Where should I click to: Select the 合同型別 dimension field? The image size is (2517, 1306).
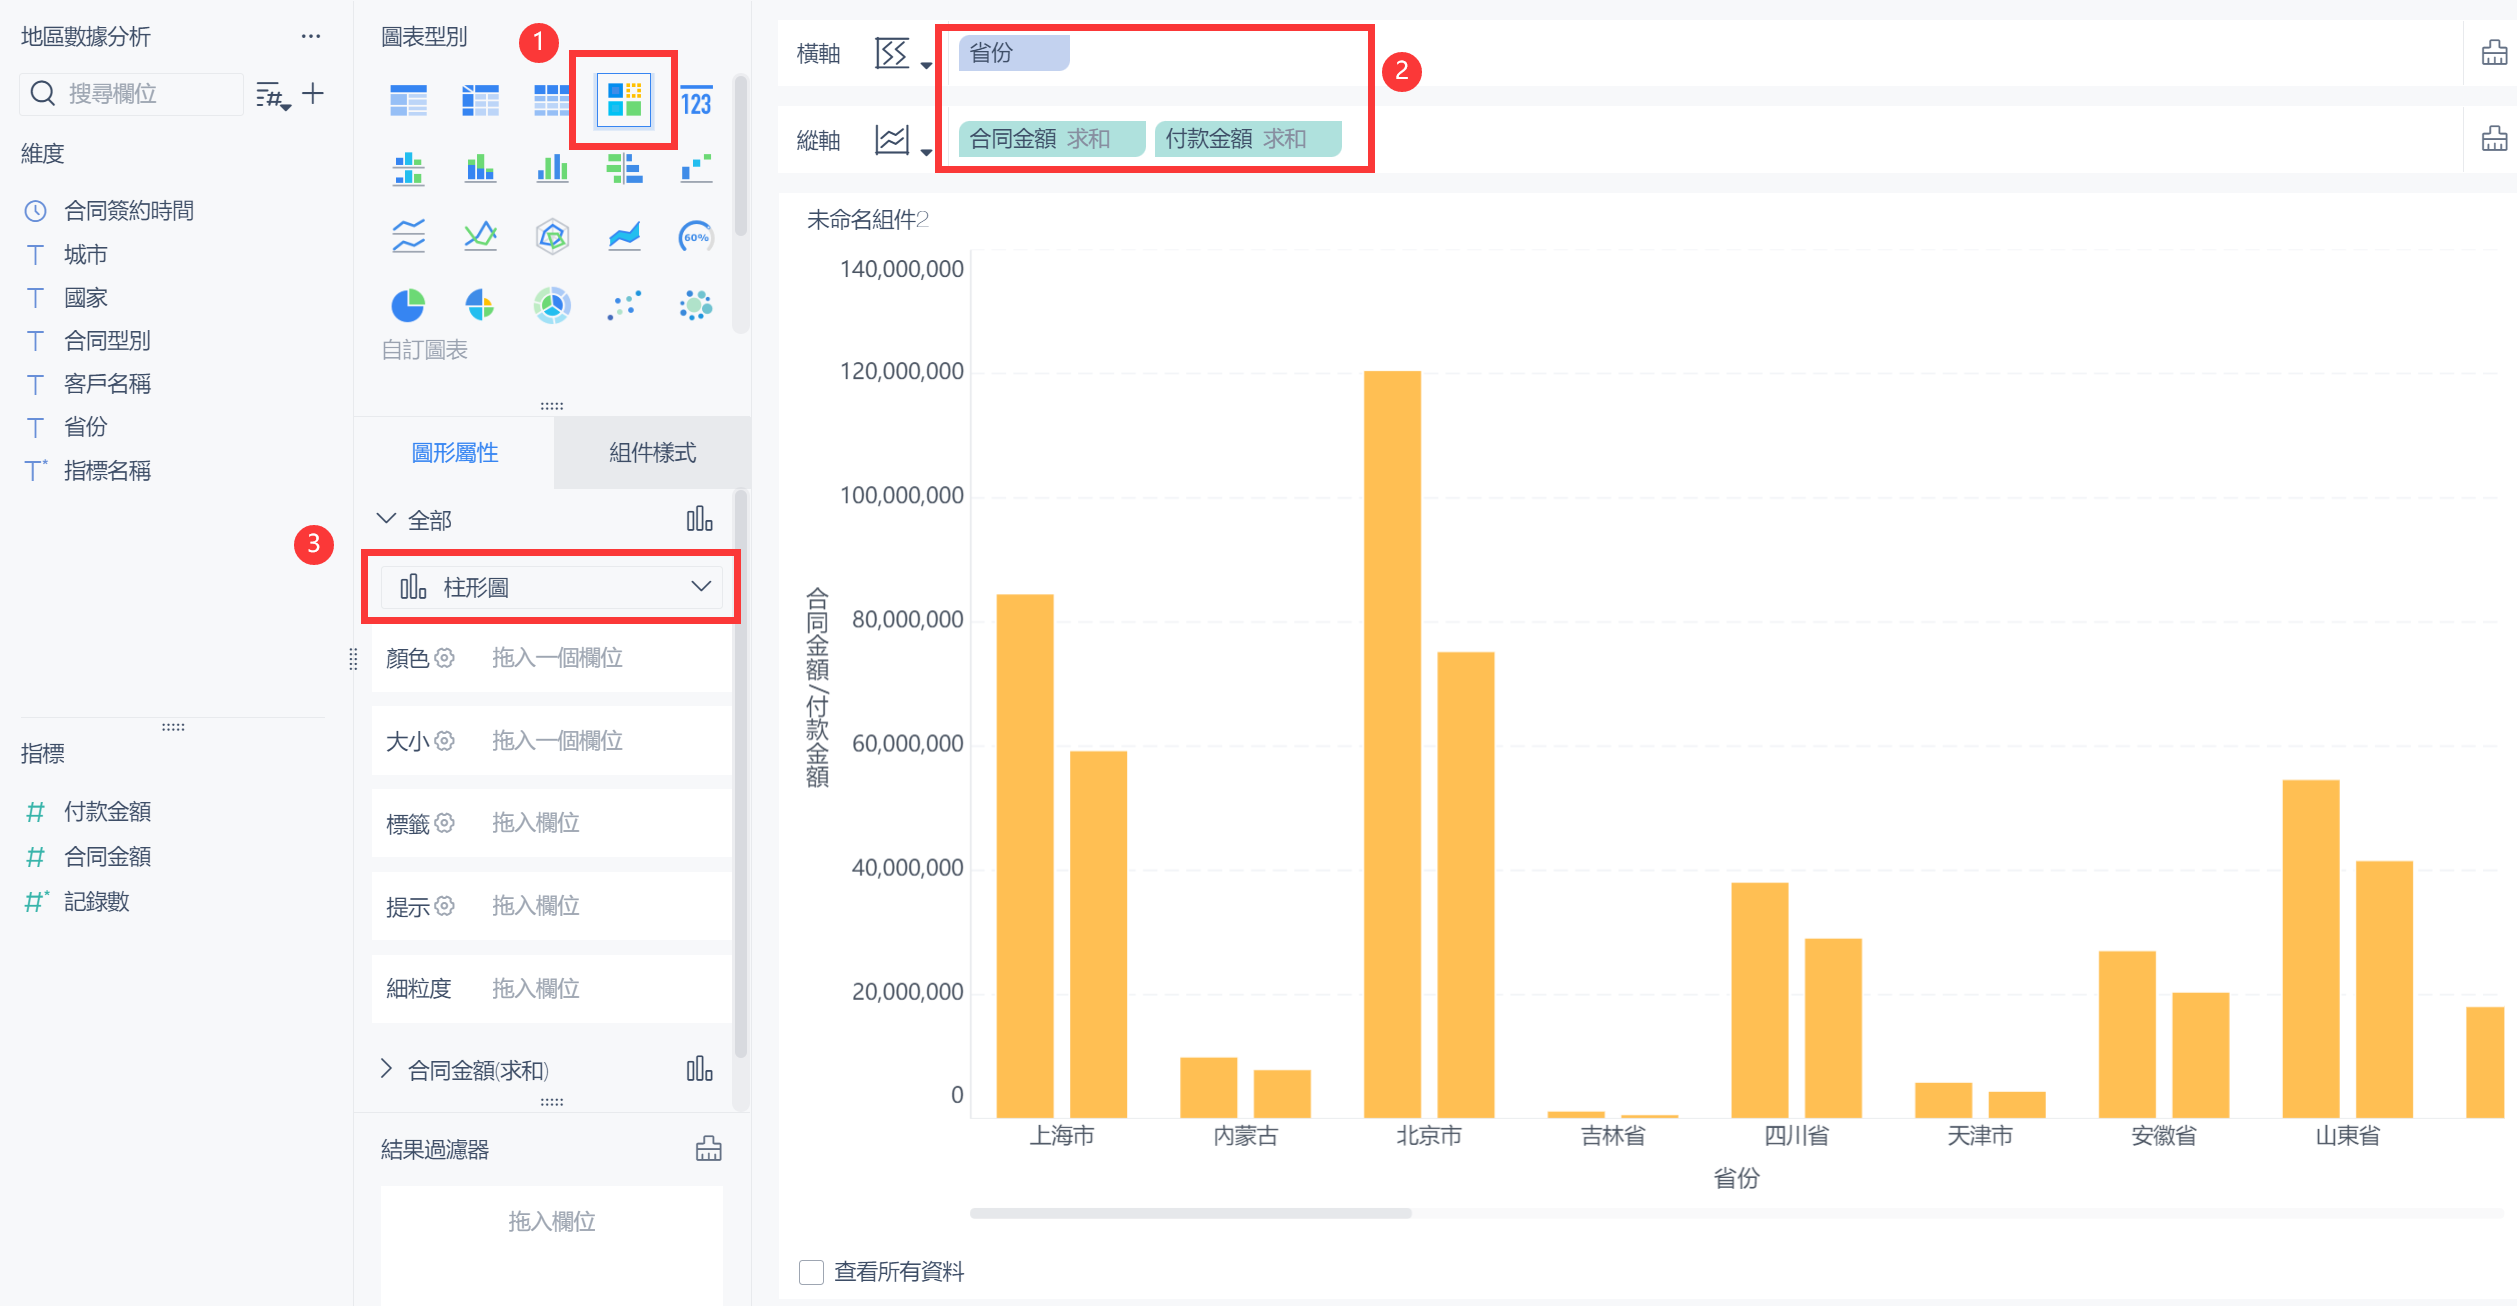(107, 341)
